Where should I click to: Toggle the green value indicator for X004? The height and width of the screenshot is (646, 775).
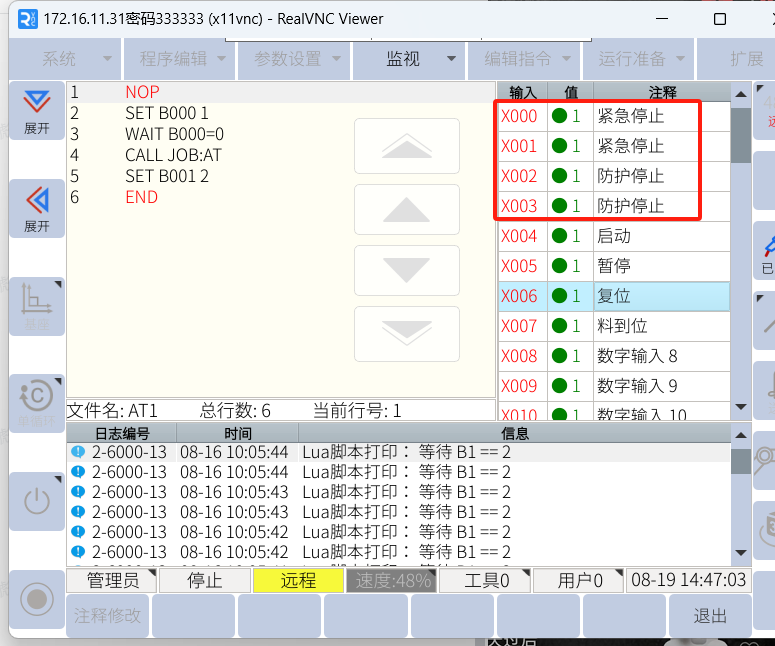[x=560, y=236]
